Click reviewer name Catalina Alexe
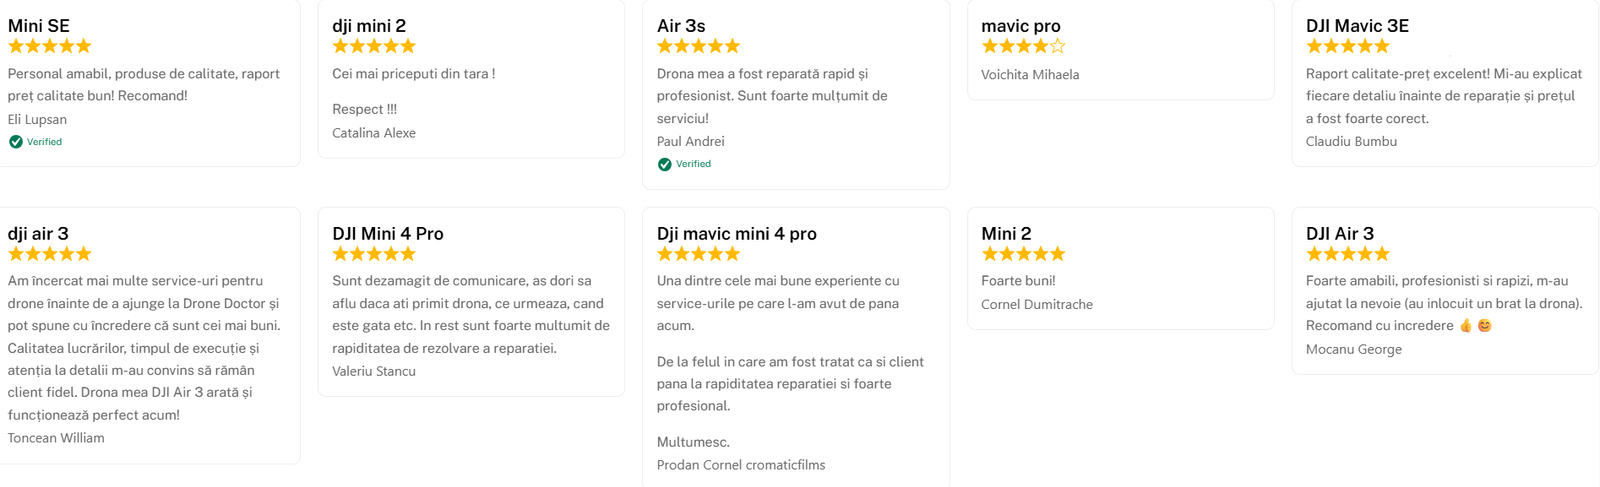Image resolution: width=1600 pixels, height=487 pixels. [374, 133]
